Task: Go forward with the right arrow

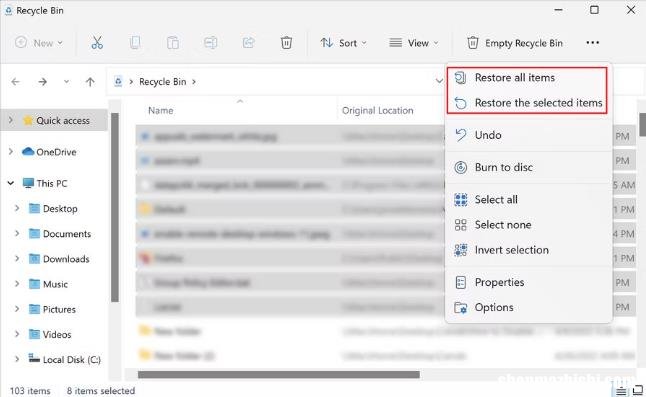Action: tap(42, 82)
